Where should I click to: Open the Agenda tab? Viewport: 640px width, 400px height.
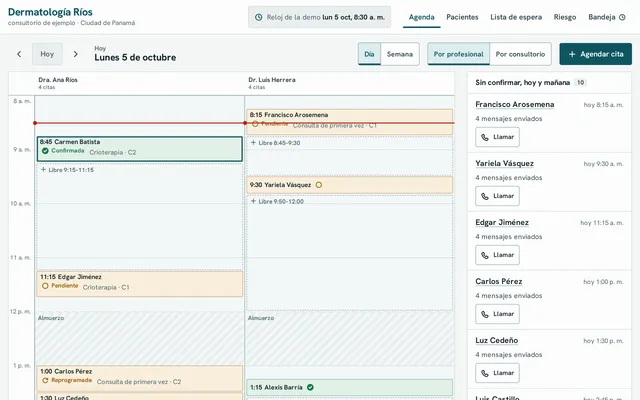coord(422,17)
